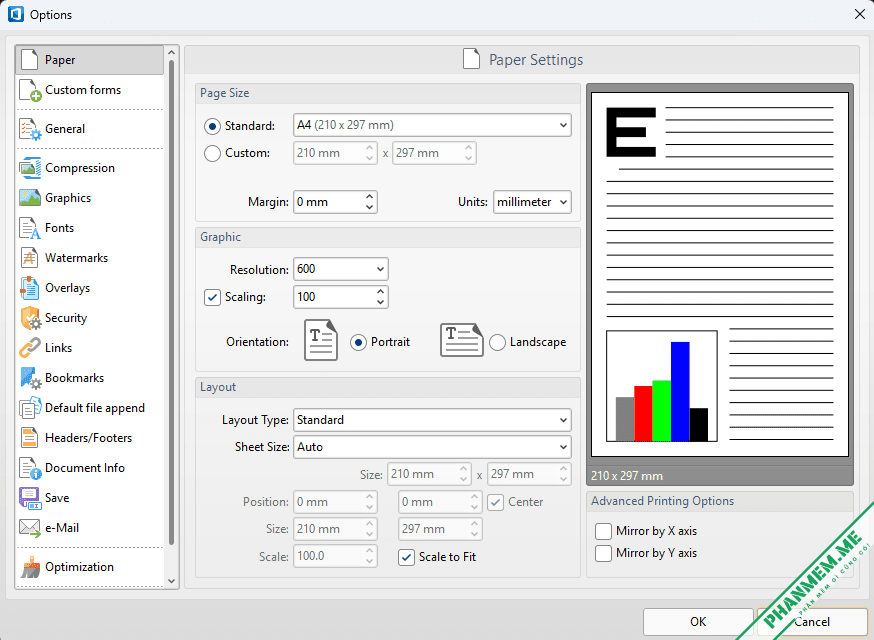Click the Cancel button

point(812,622)
